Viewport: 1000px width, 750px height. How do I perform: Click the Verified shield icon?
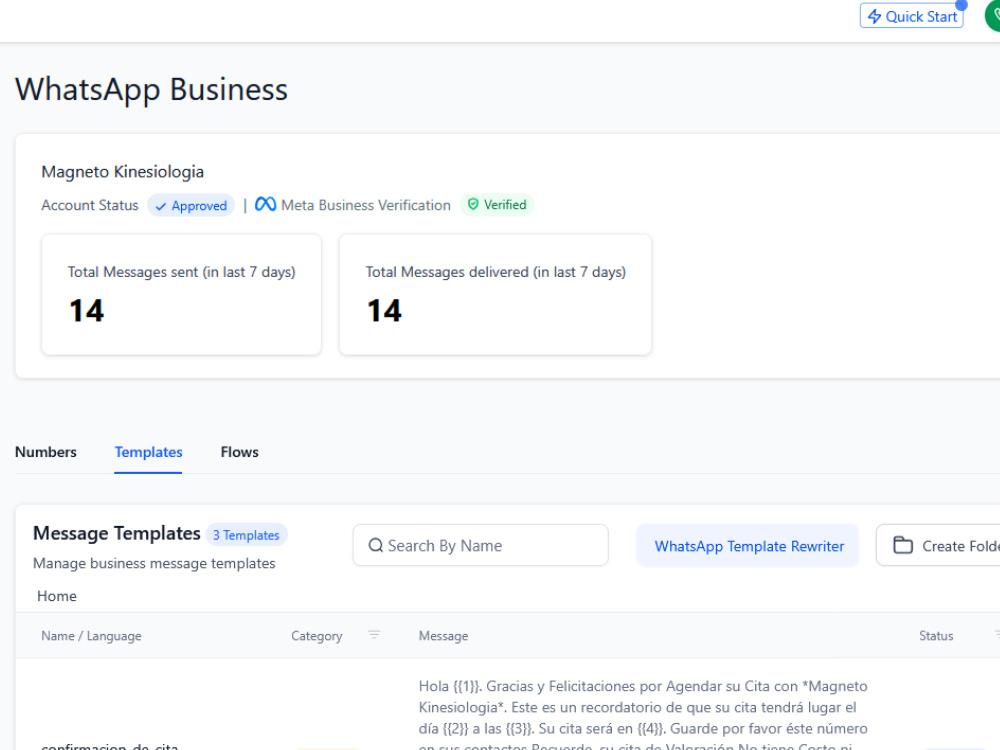click(x=473, y=204)
